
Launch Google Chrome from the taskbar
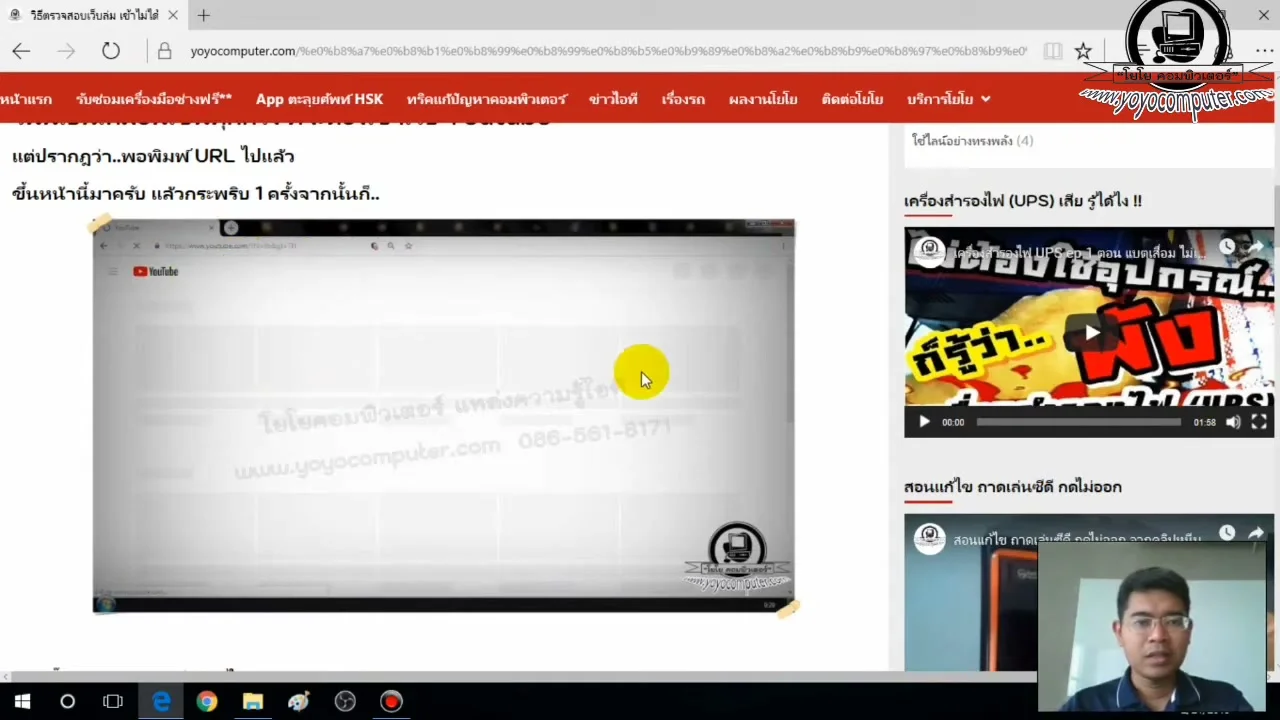coord(206,701)
